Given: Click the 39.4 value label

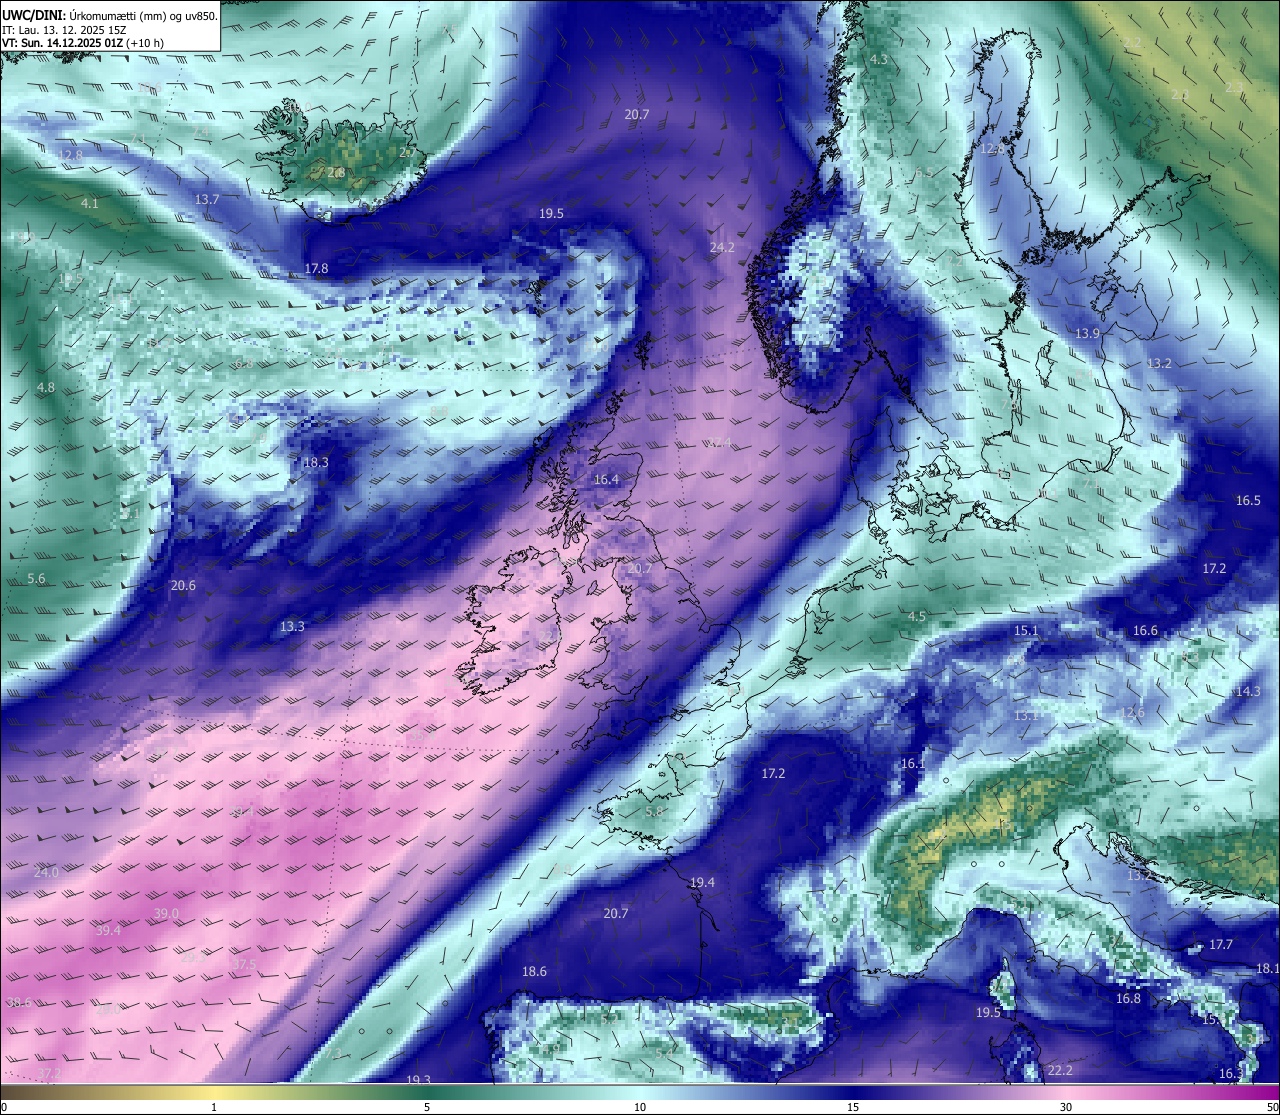Looking at the screenshot, I should tap(108, 930).
